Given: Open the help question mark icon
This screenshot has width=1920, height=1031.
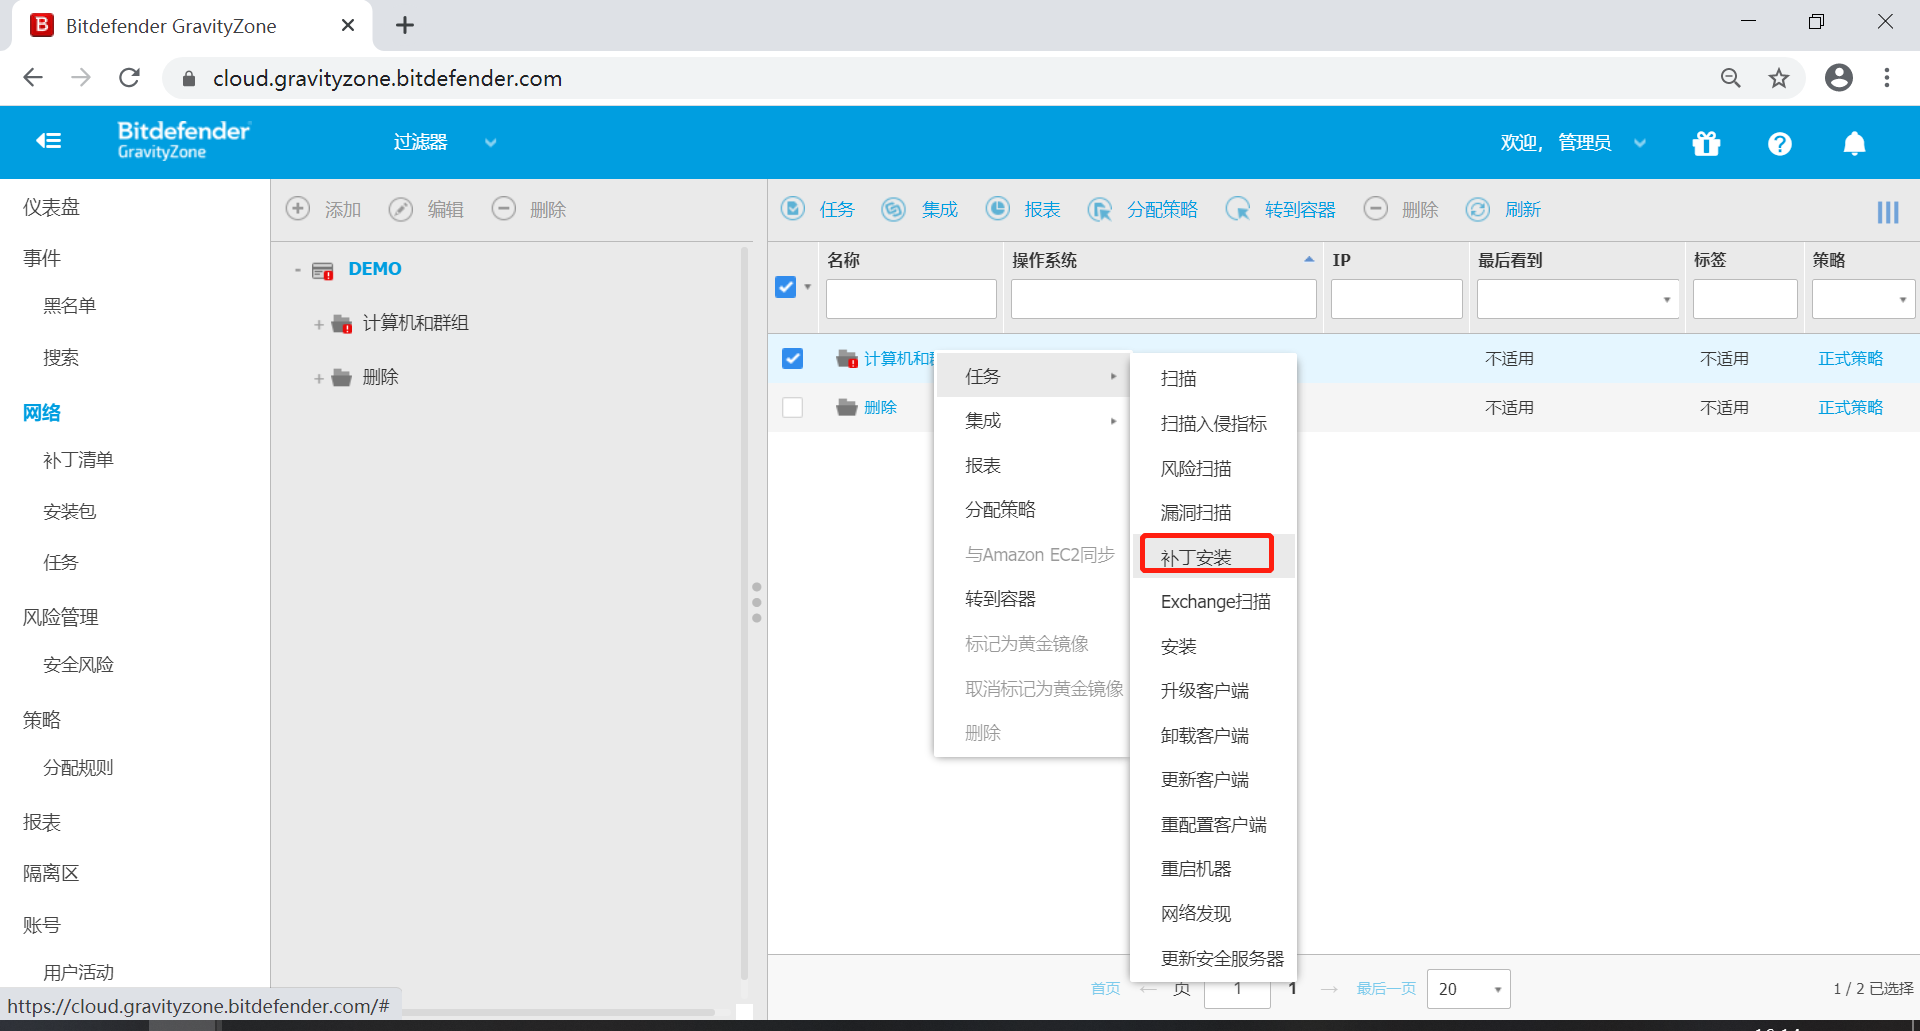Looking at the screenshot, I should click(1779, 143).
